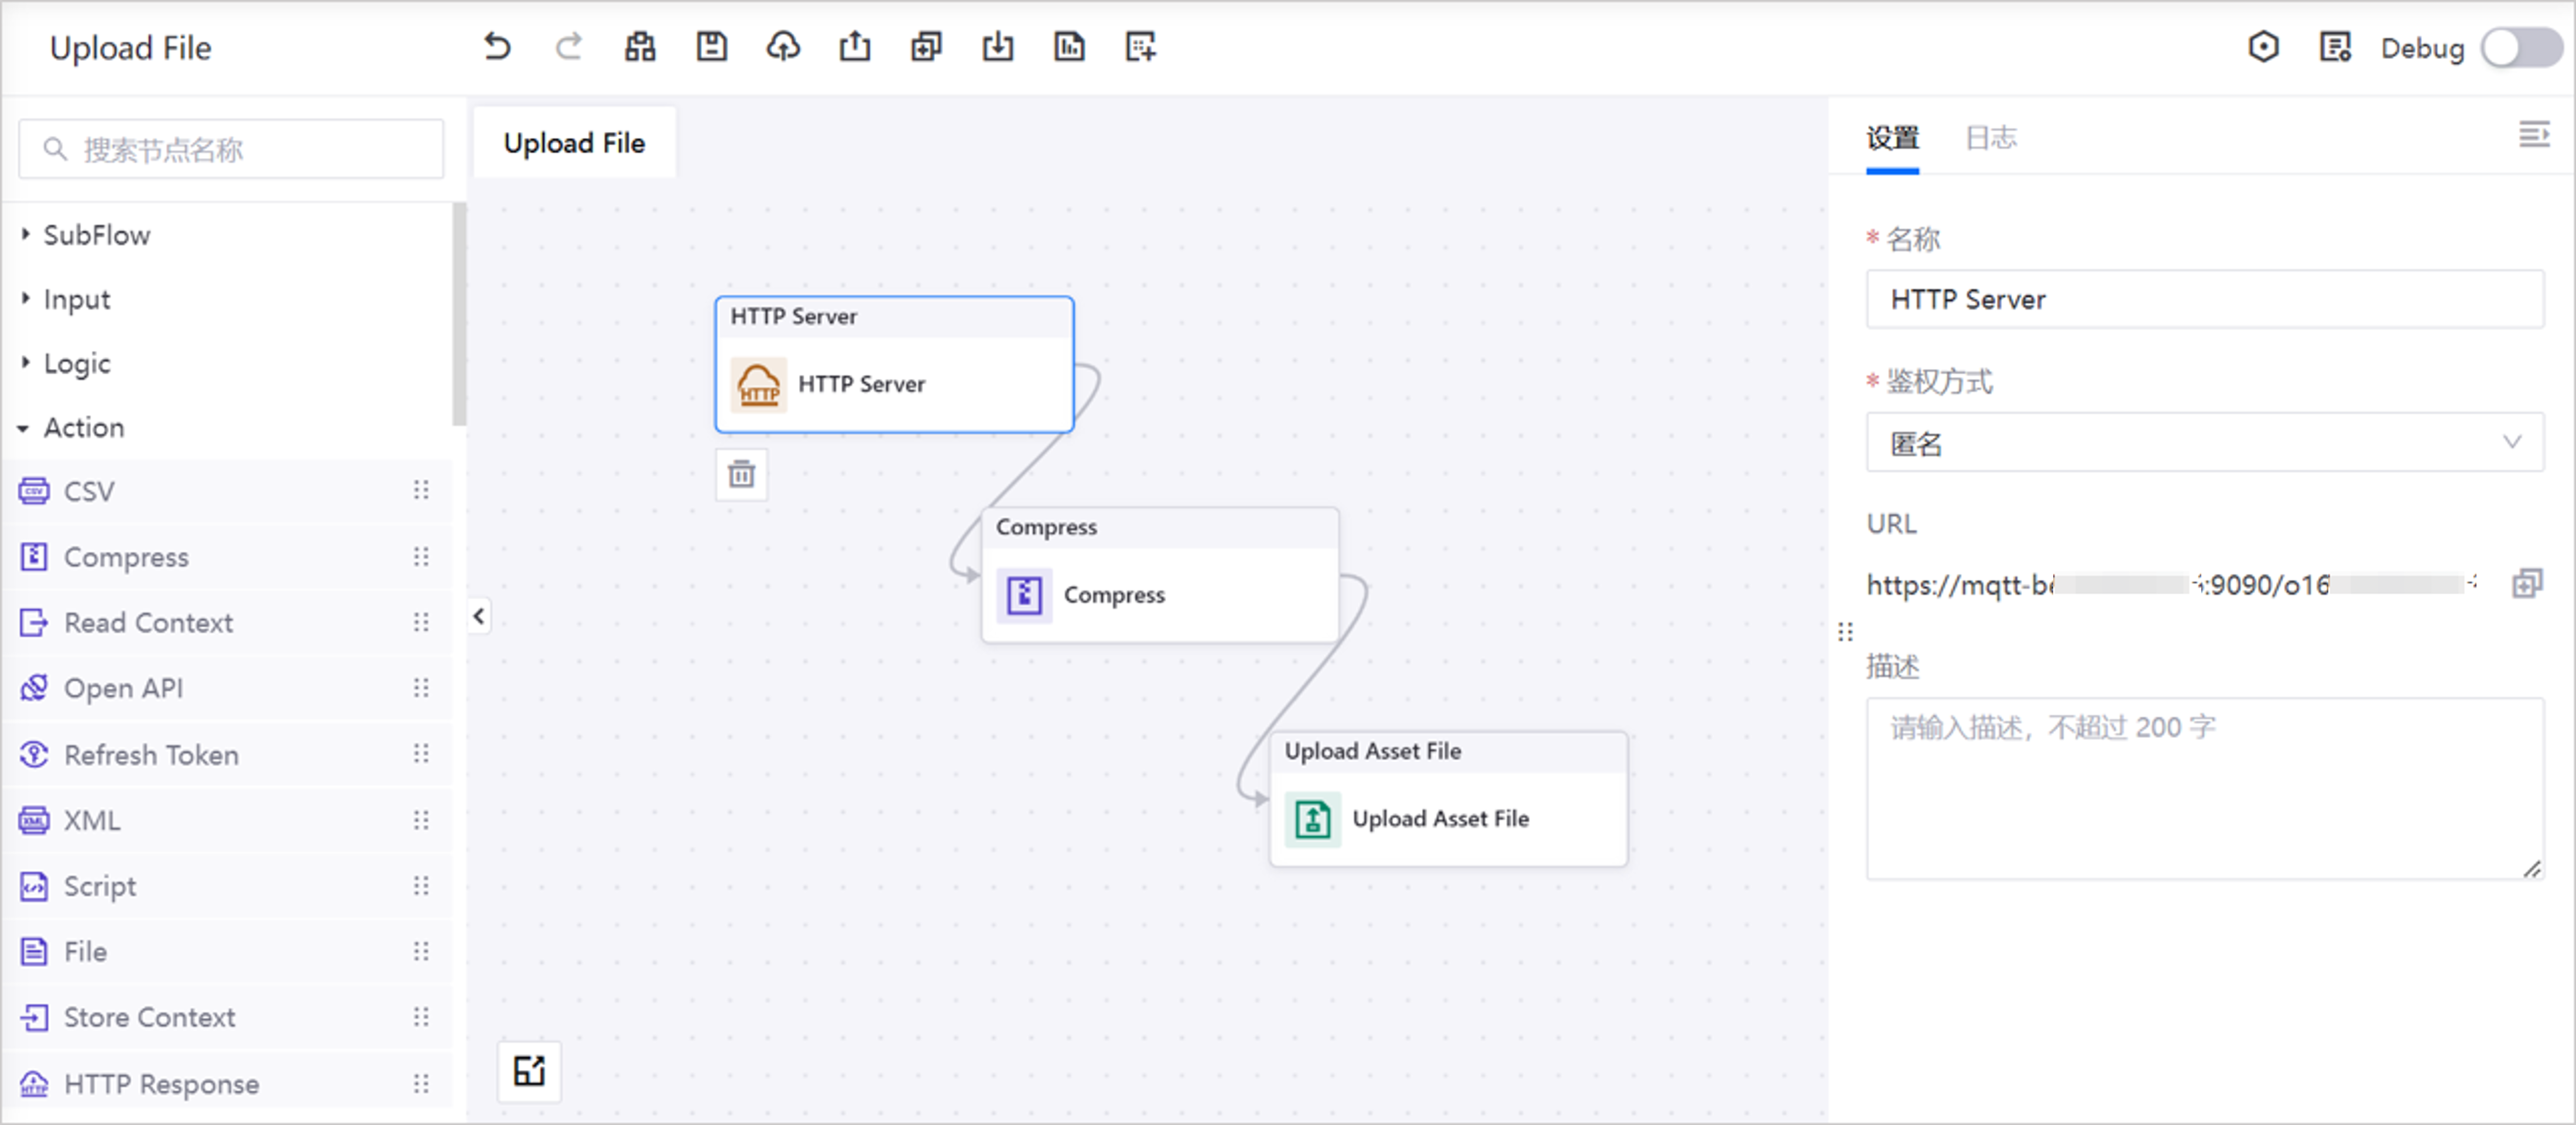Image resolution: width=2576 pixels, height=1125 pixels.
Task: Expand the Logic node group
Action: click(x=77, y=363)
